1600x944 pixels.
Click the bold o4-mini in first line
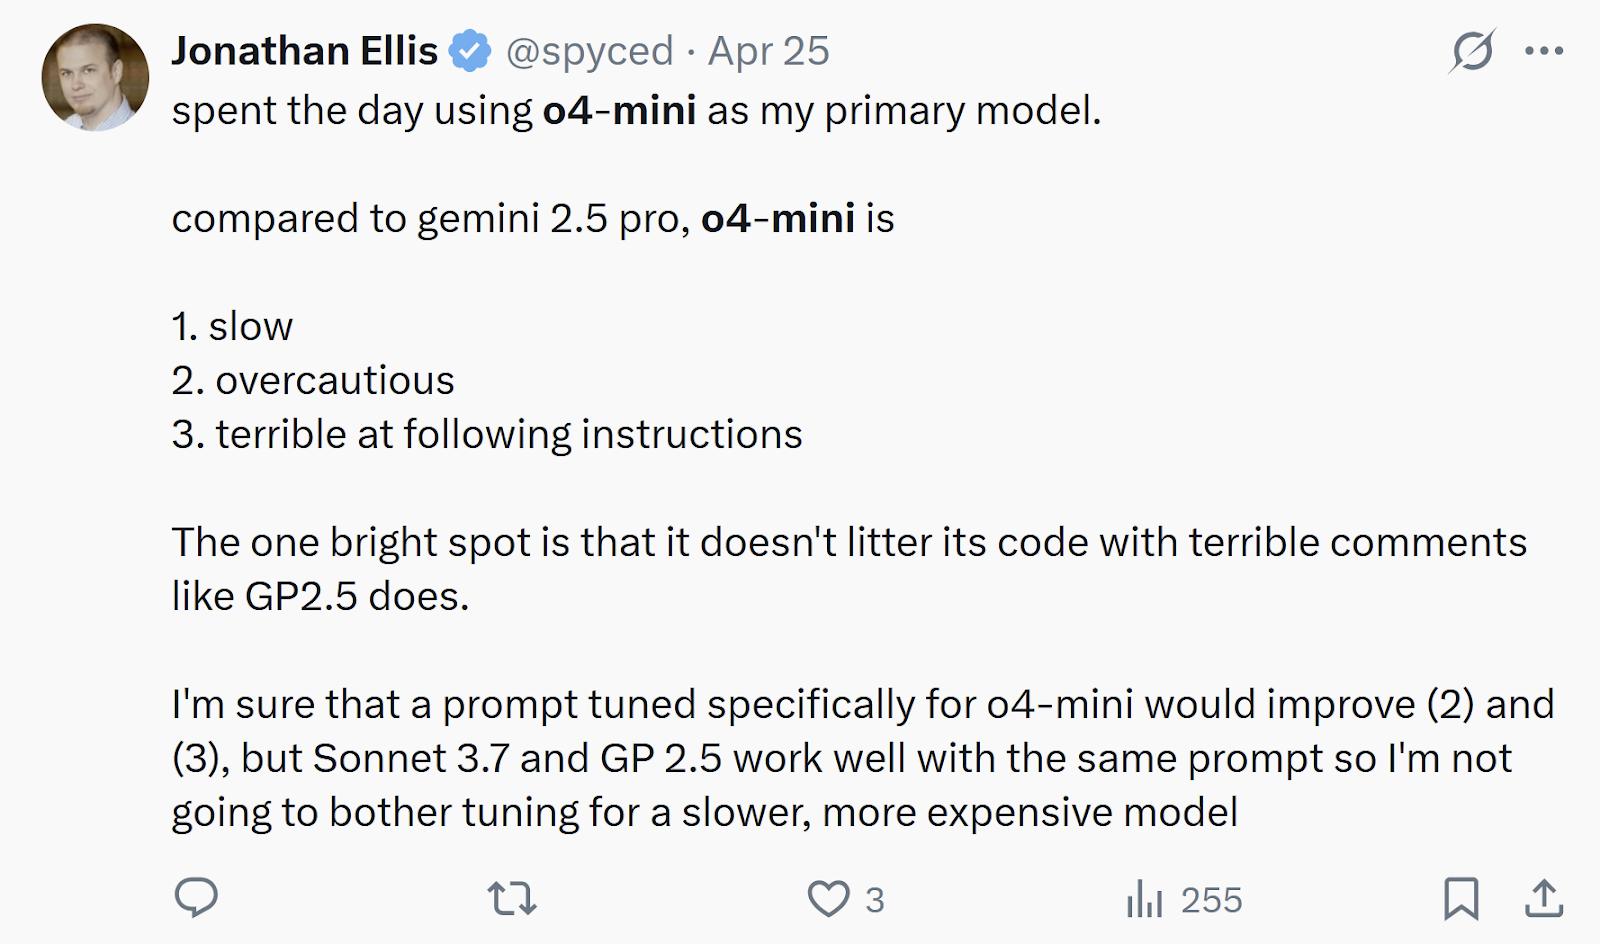click(619, 110)
